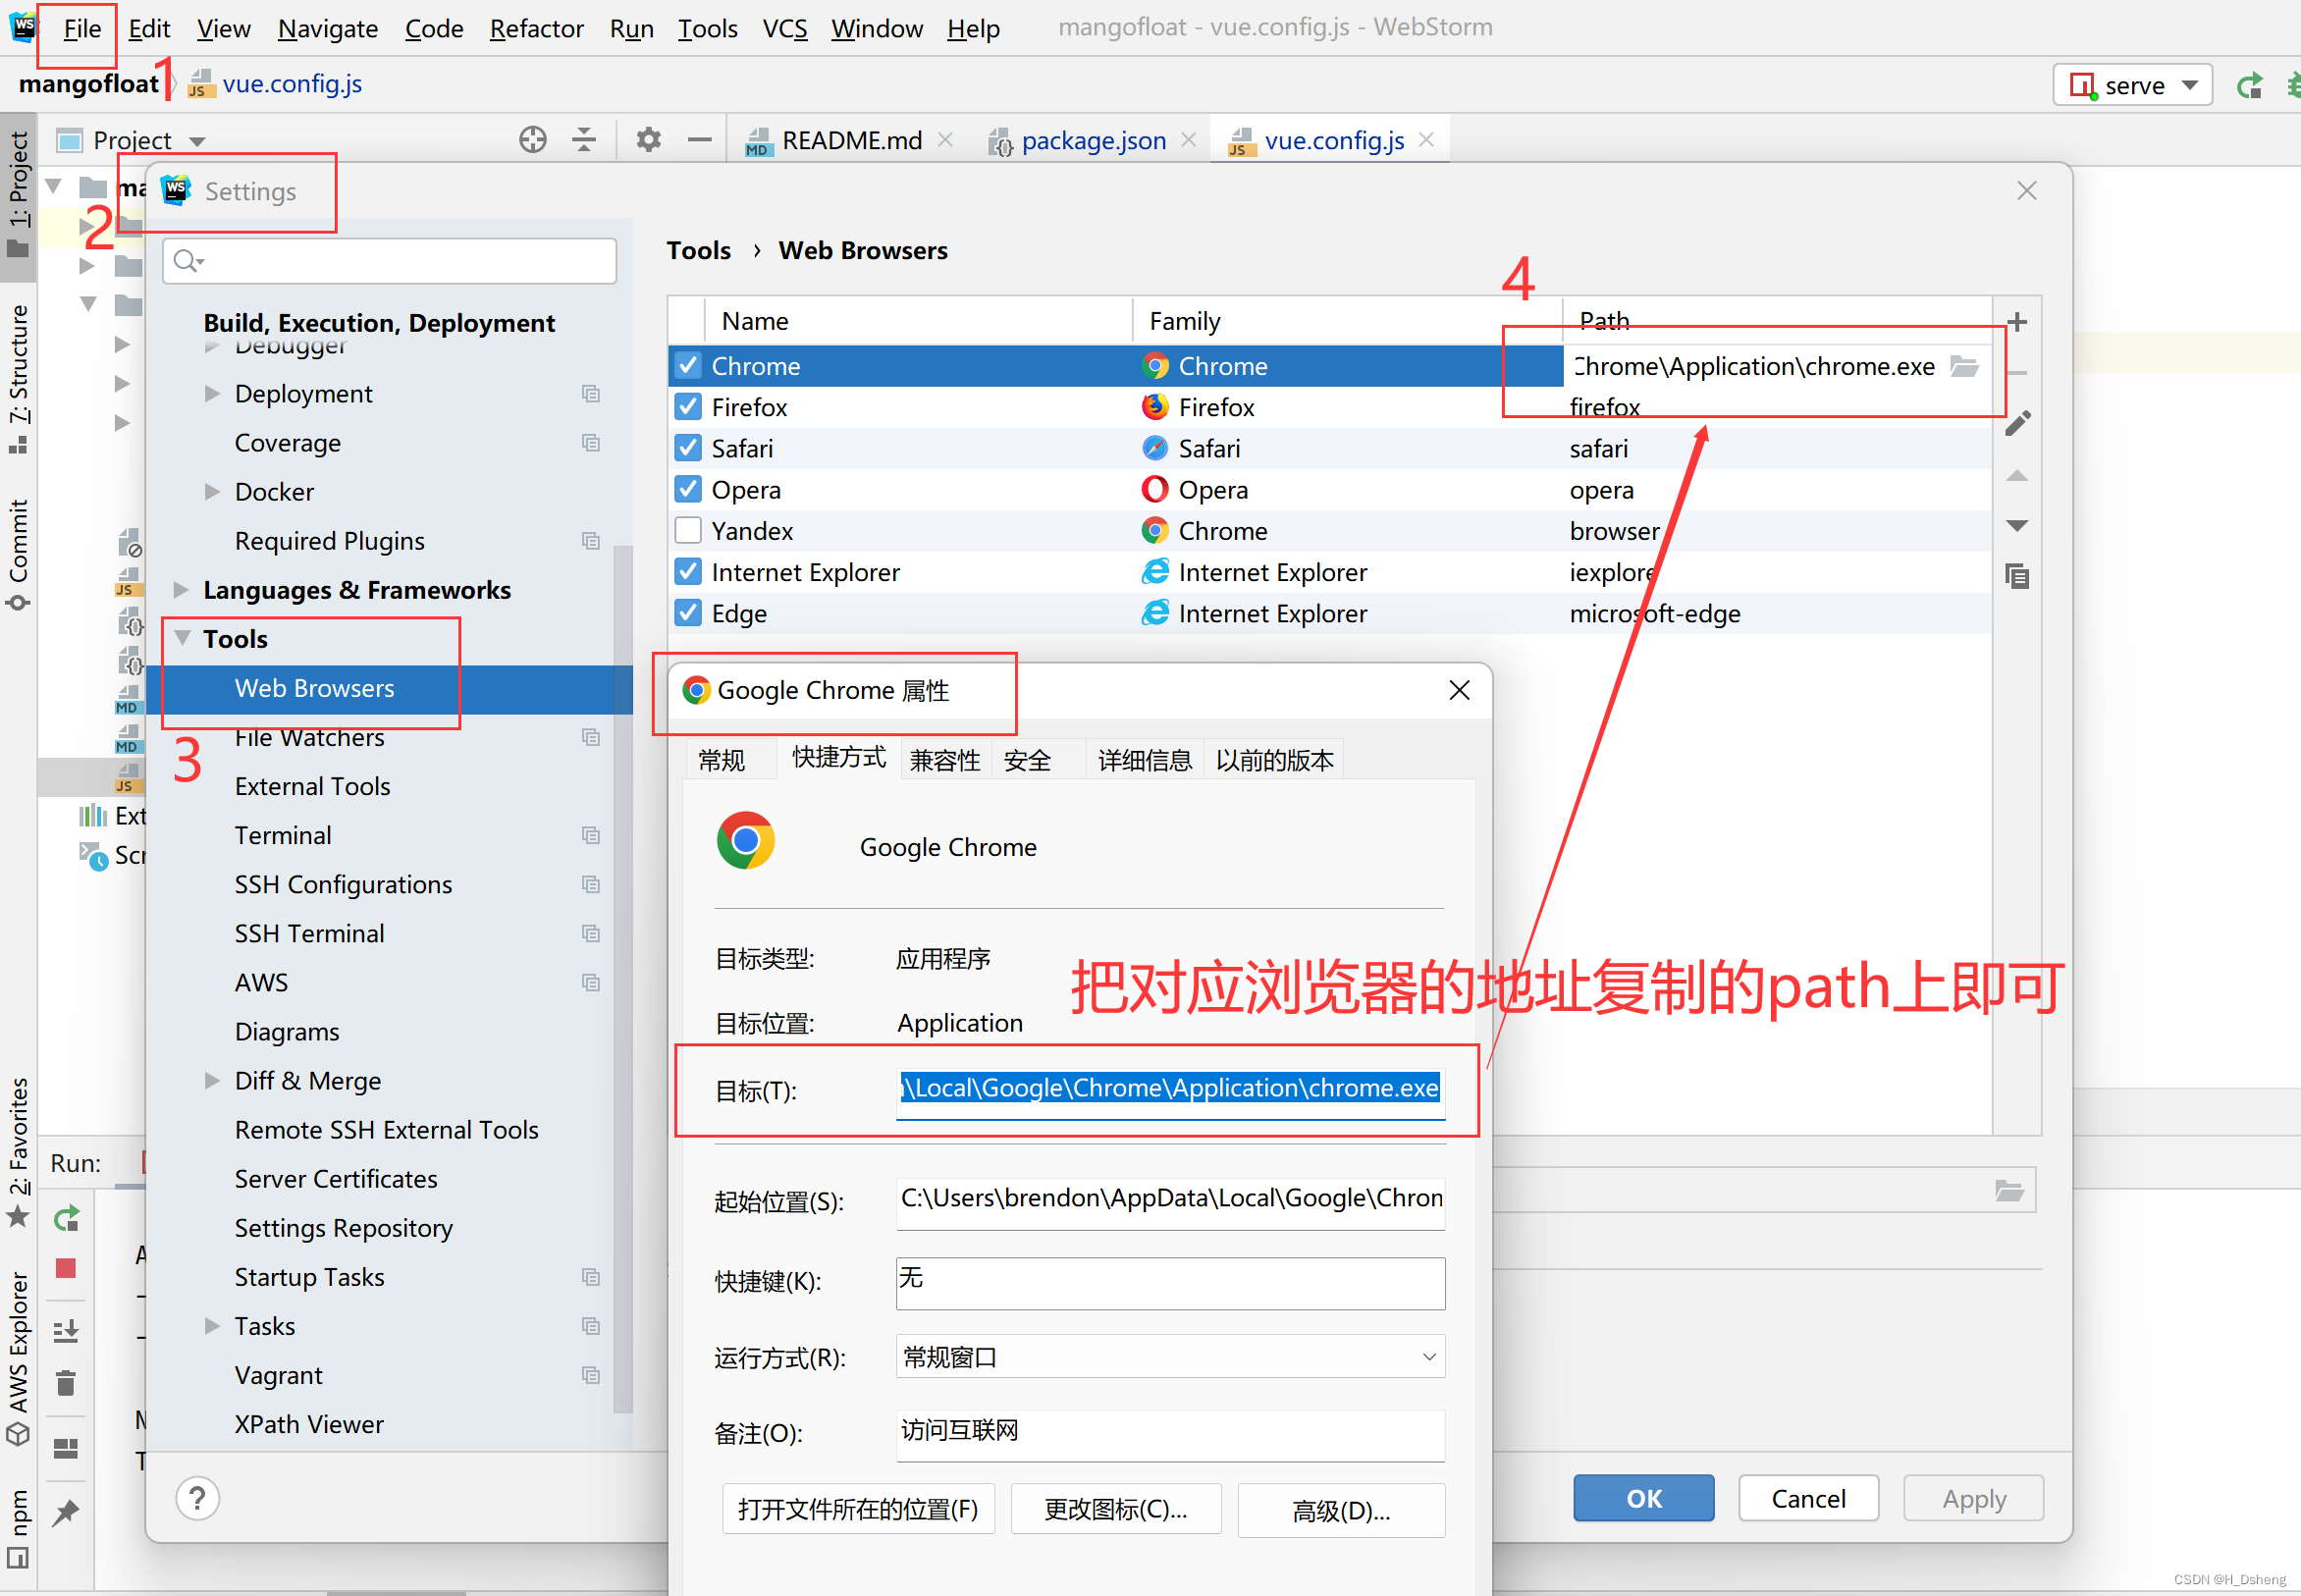Click the folder browse icon in Chrome path
The height and width of the screenshot is (1596, 2301).
(x=1964, y=366)
